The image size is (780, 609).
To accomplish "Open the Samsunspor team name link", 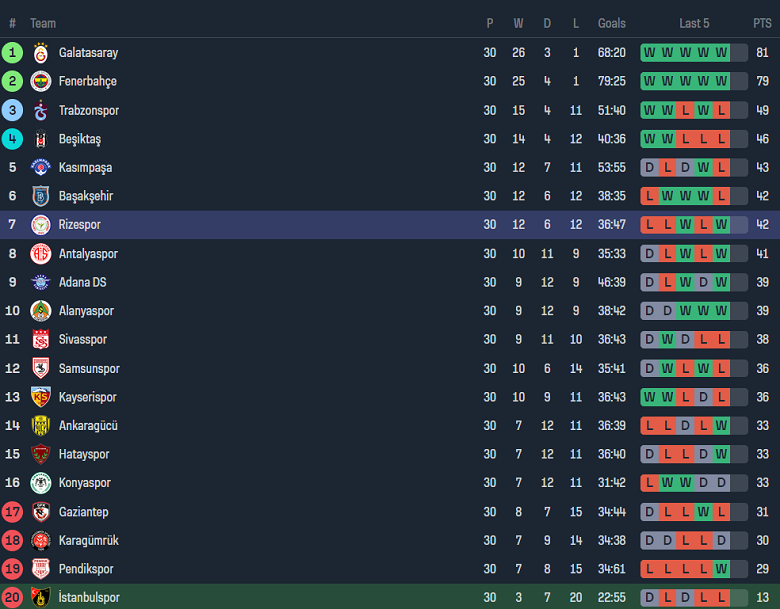I will (89, 369).
